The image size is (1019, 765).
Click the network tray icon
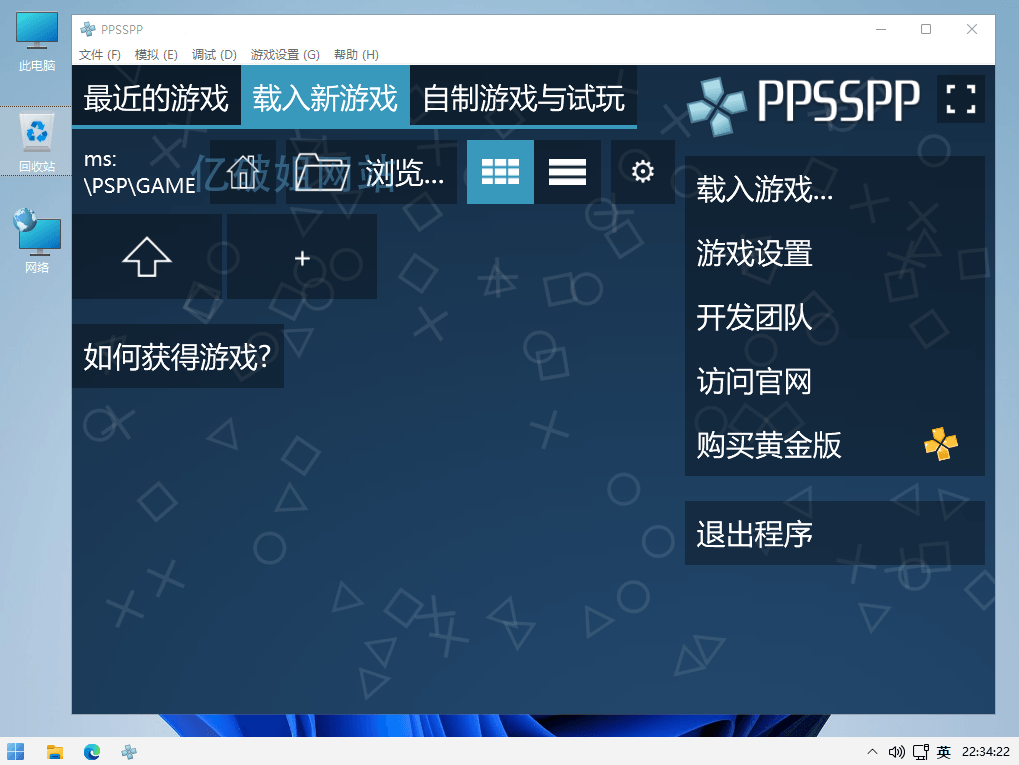point(920,752)
